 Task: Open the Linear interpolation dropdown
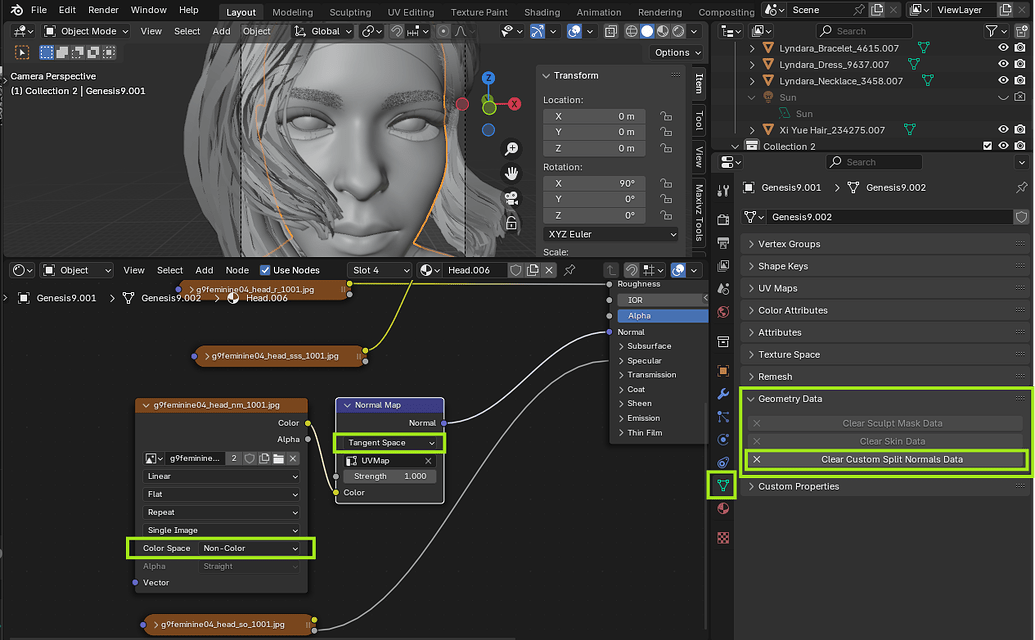(x=221, y=476)
